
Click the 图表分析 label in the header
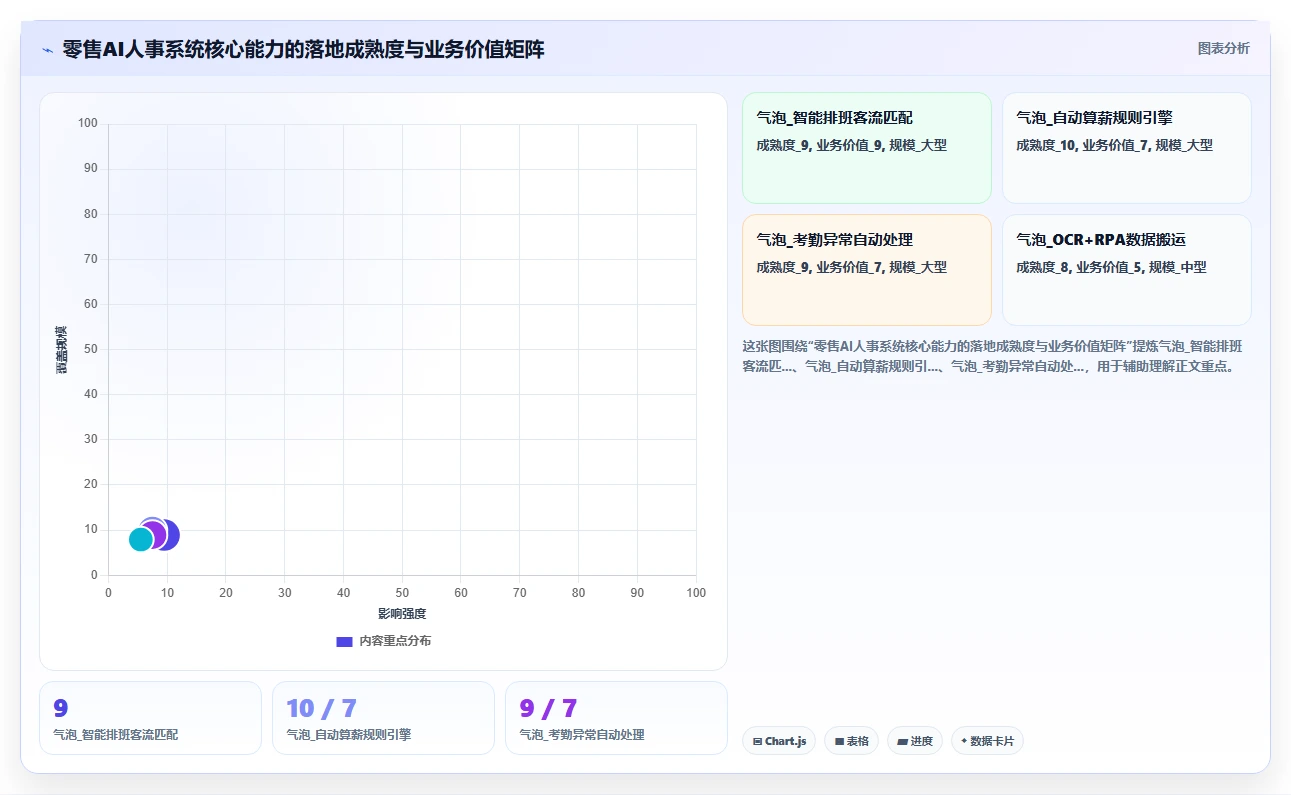(x=1223, y=48)
